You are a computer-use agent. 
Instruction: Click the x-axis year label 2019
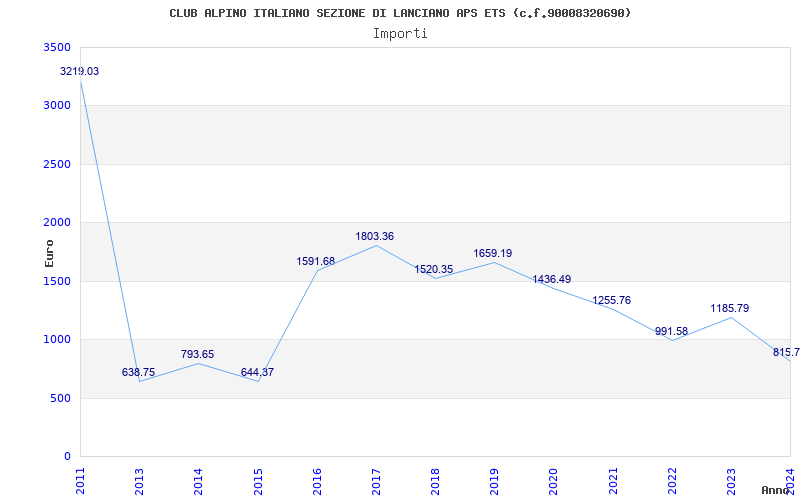click(x=495, y=482)
